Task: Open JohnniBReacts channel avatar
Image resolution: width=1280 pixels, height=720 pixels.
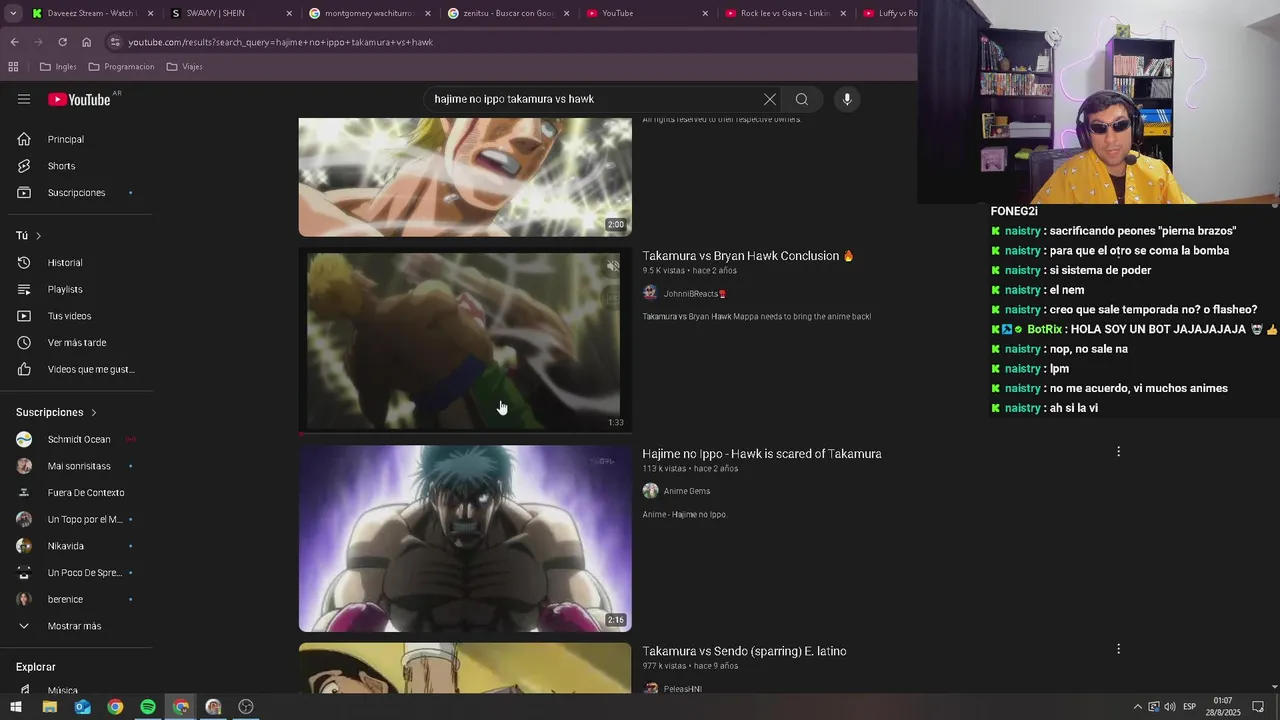Action: [650, 293]
